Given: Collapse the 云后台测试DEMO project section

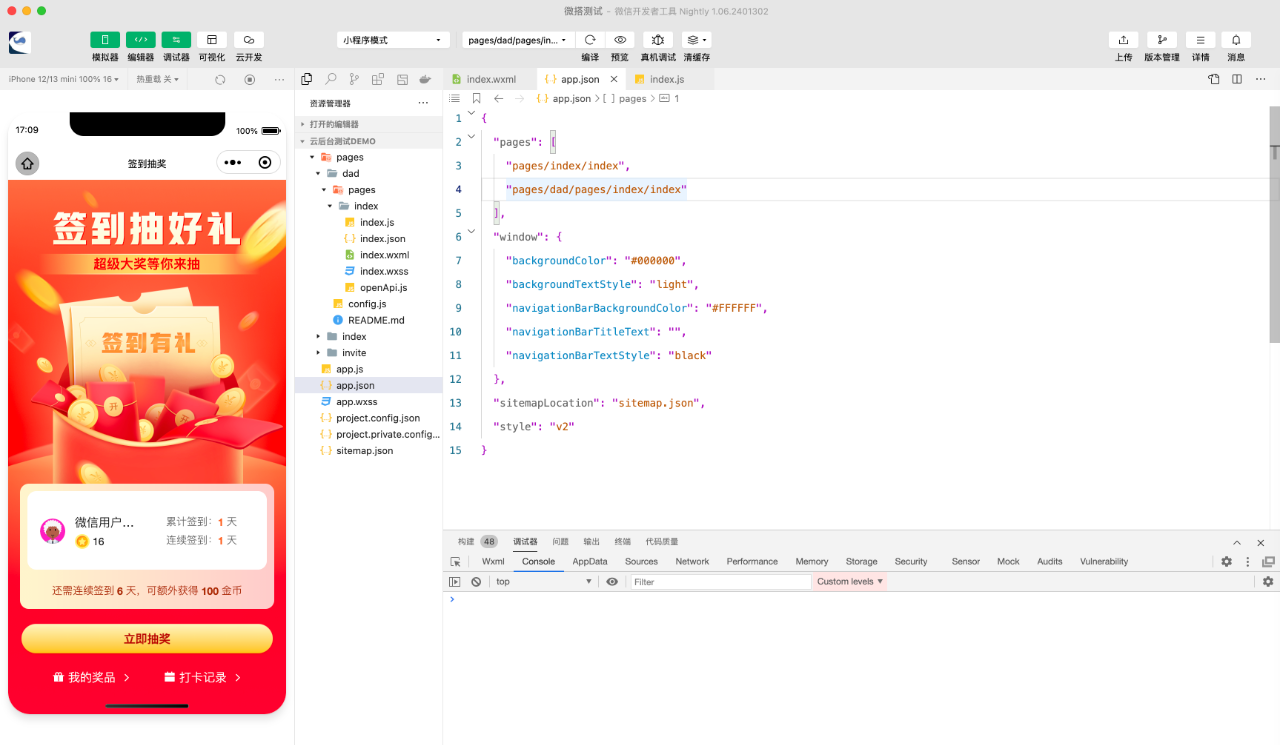Looking at the screenshot, I should pyautogui.click(x=369, y=141).
